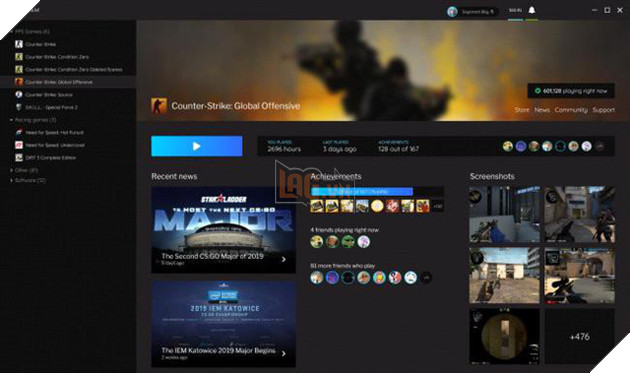Collapse the Racing games category

pyautogui.click(x=11, y=120)
